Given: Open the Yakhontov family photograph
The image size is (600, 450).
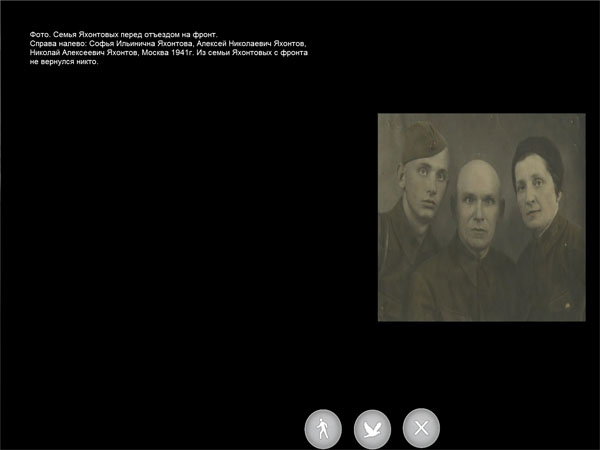Looking at the screenshot, I should tap(481, 217).
